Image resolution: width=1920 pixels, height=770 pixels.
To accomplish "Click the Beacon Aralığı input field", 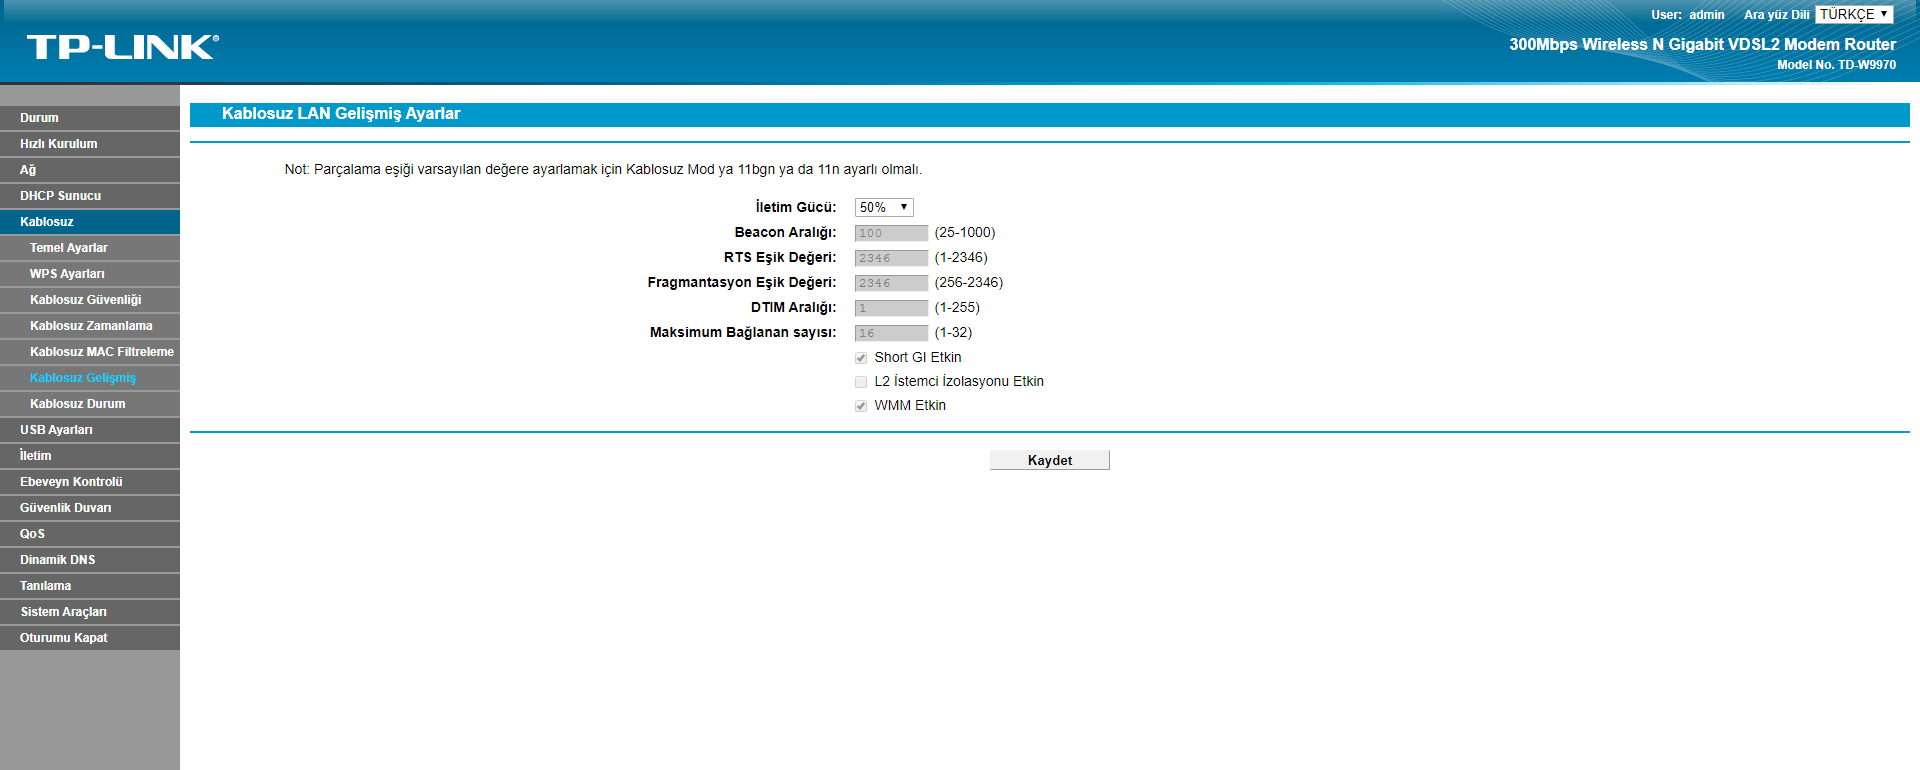I will tap(891, 233).
